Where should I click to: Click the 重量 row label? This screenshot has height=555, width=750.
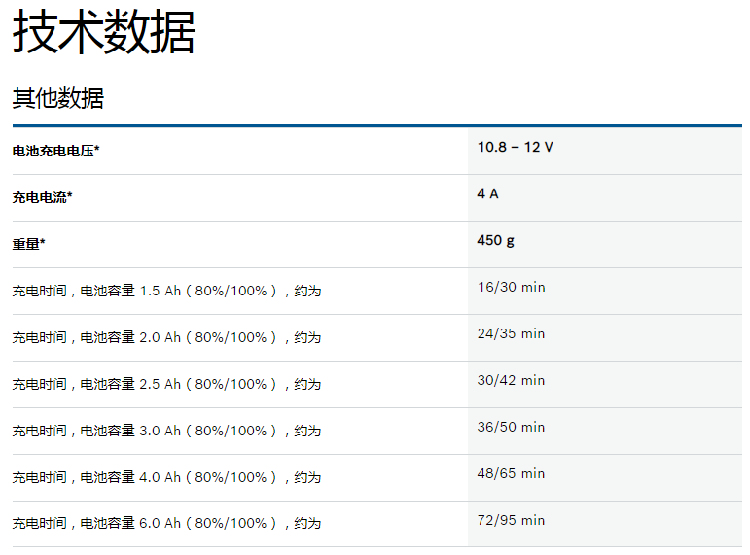29,244
